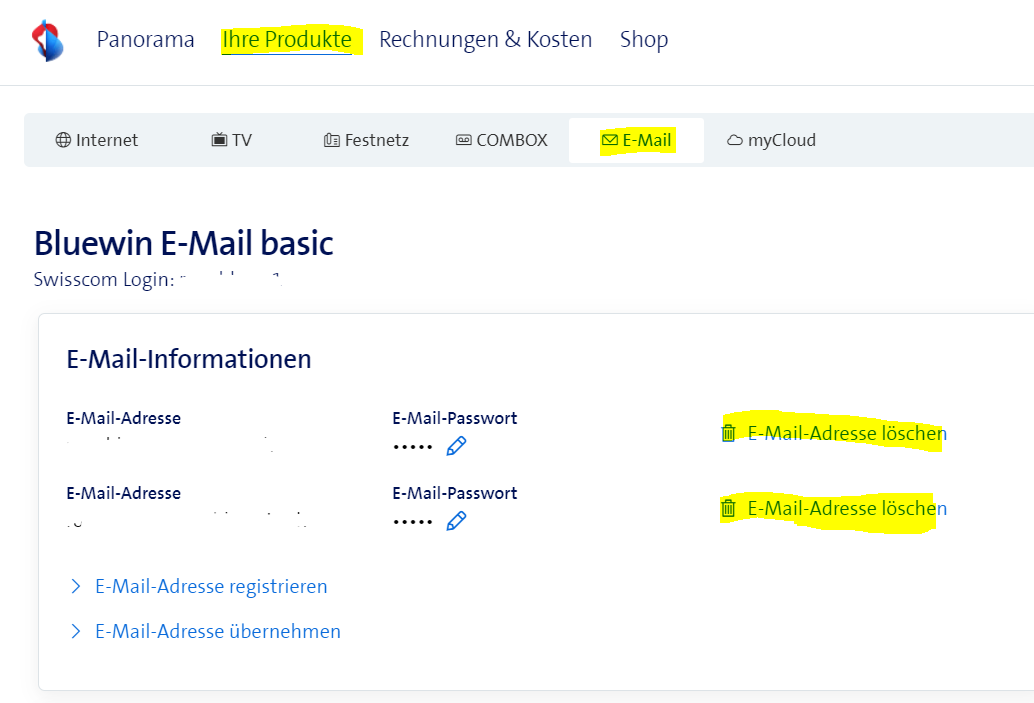Click the first E-Mail-Adresse label

click(123, 418)
